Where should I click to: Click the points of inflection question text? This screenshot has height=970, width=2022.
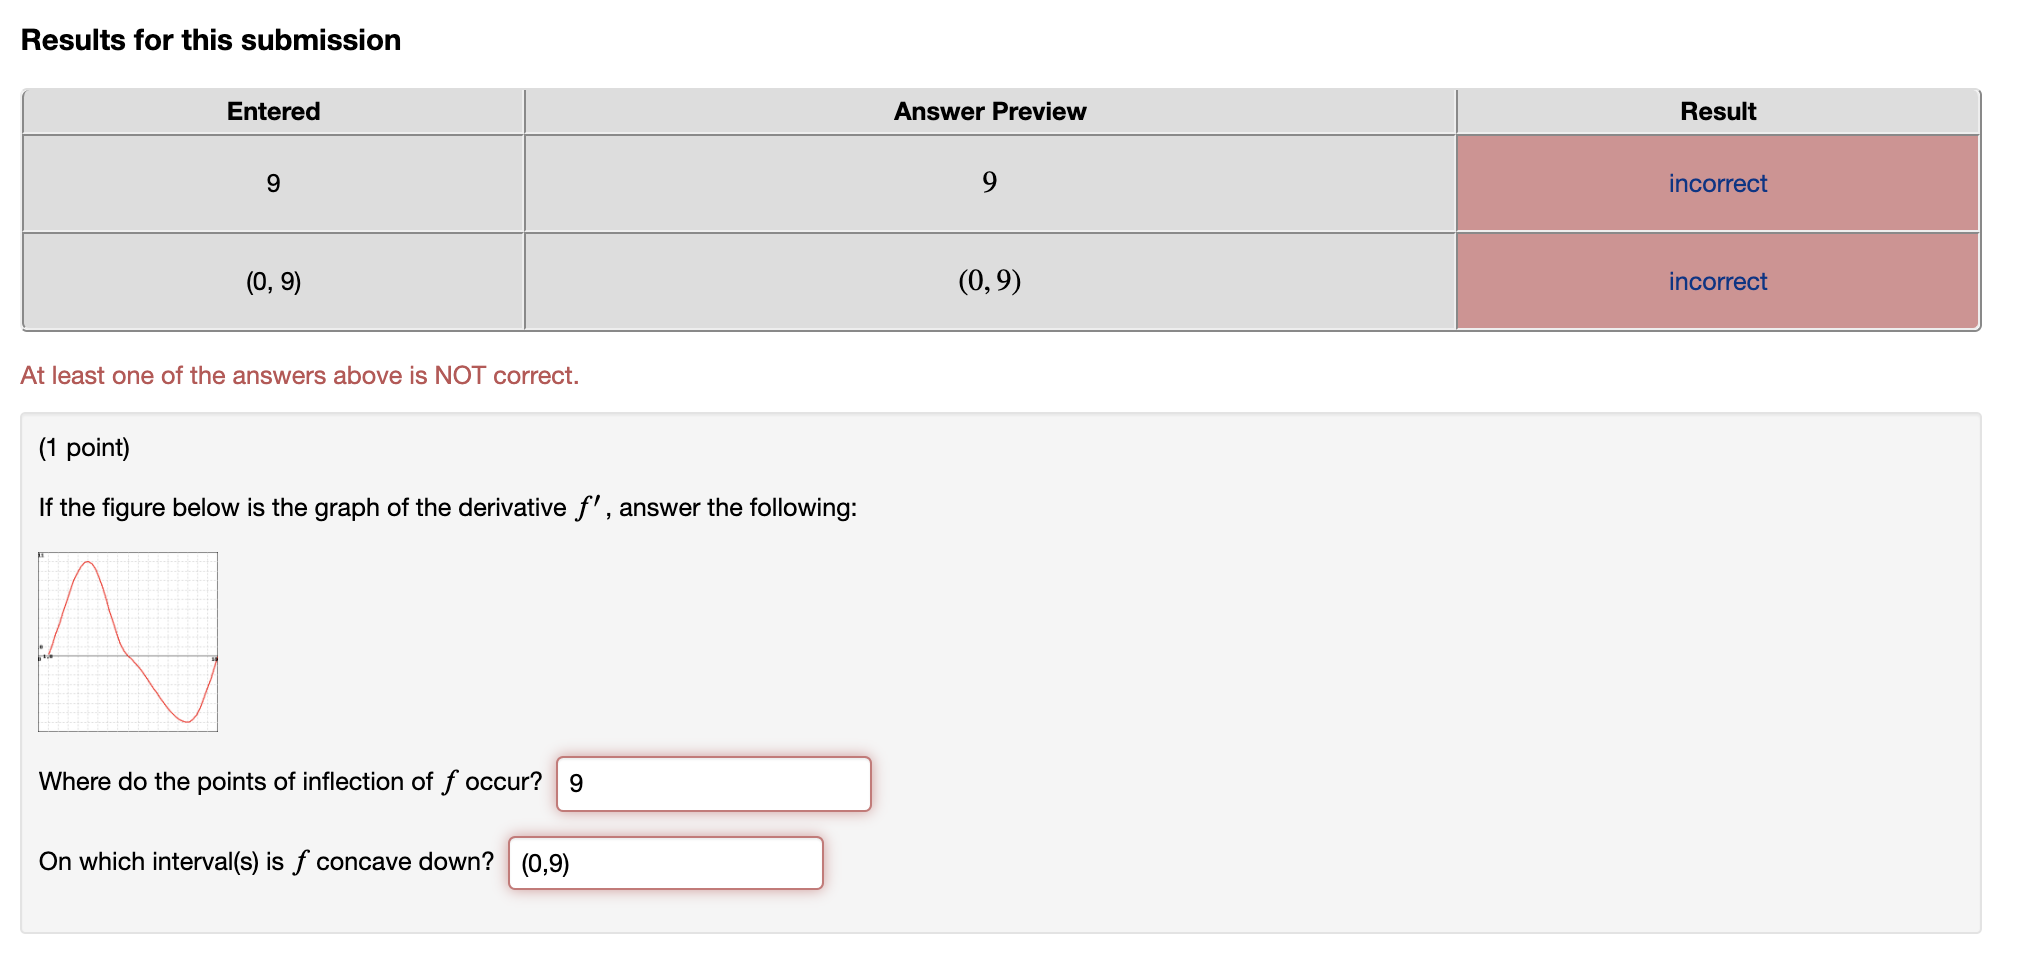pyautogui.click(x=290, y=783)
